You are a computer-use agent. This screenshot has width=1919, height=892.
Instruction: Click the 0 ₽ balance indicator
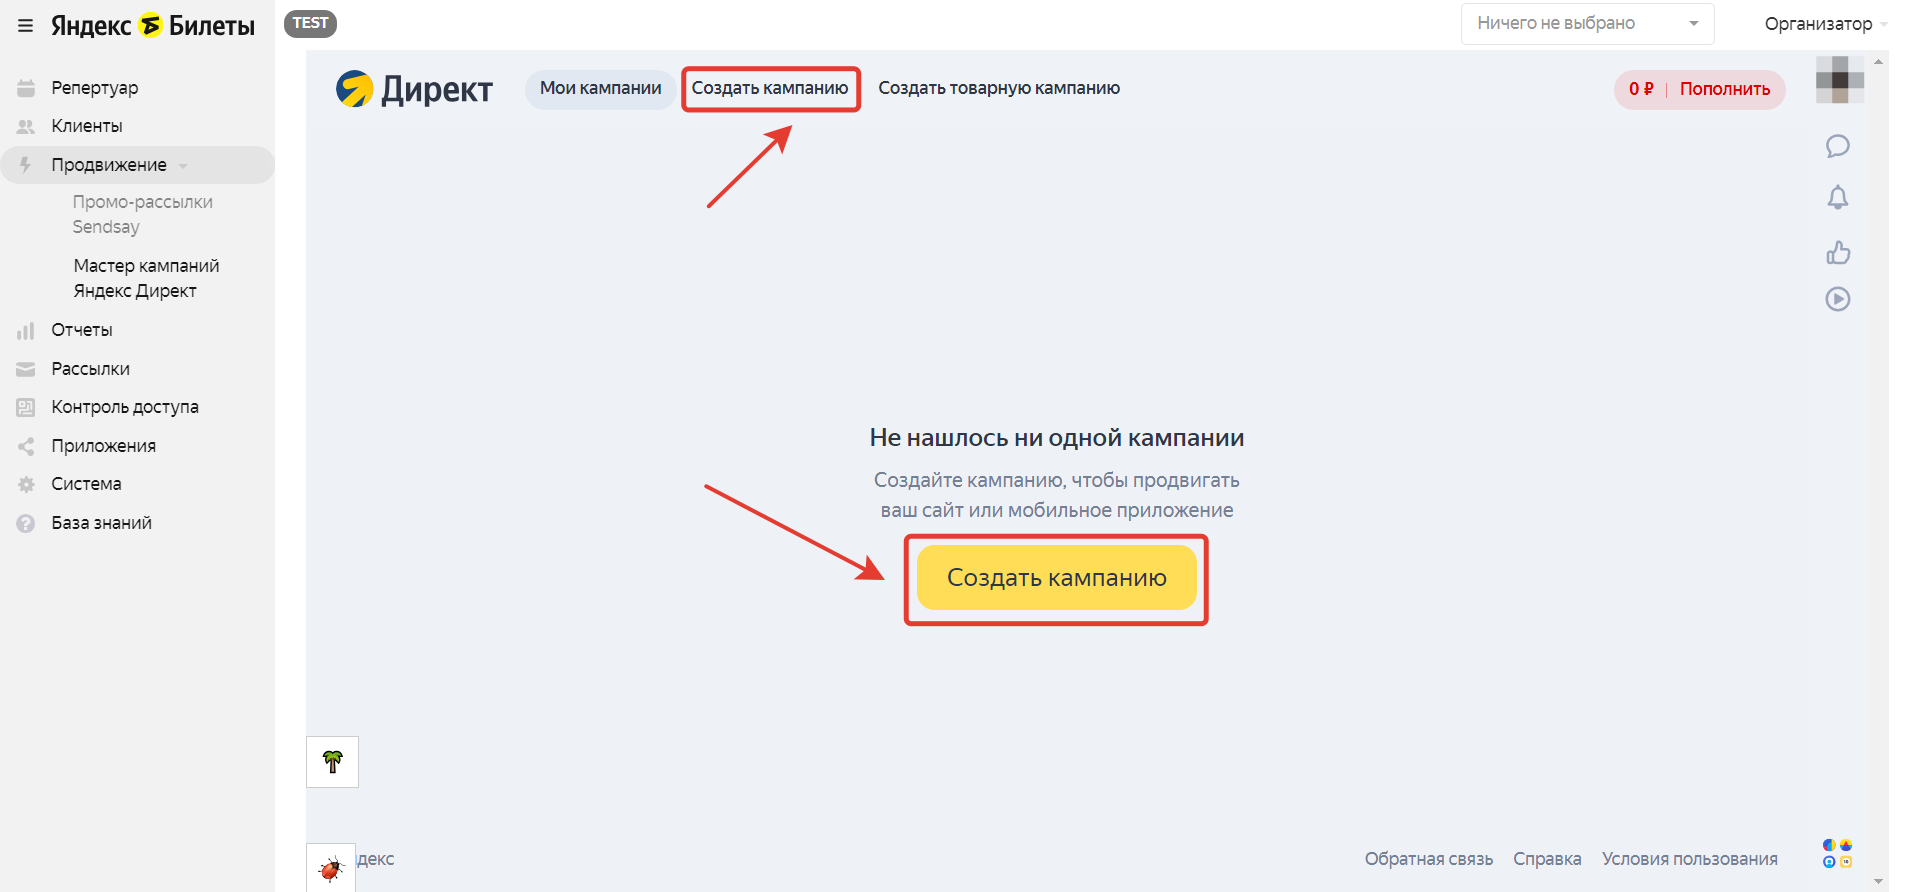coord(1641,89)
